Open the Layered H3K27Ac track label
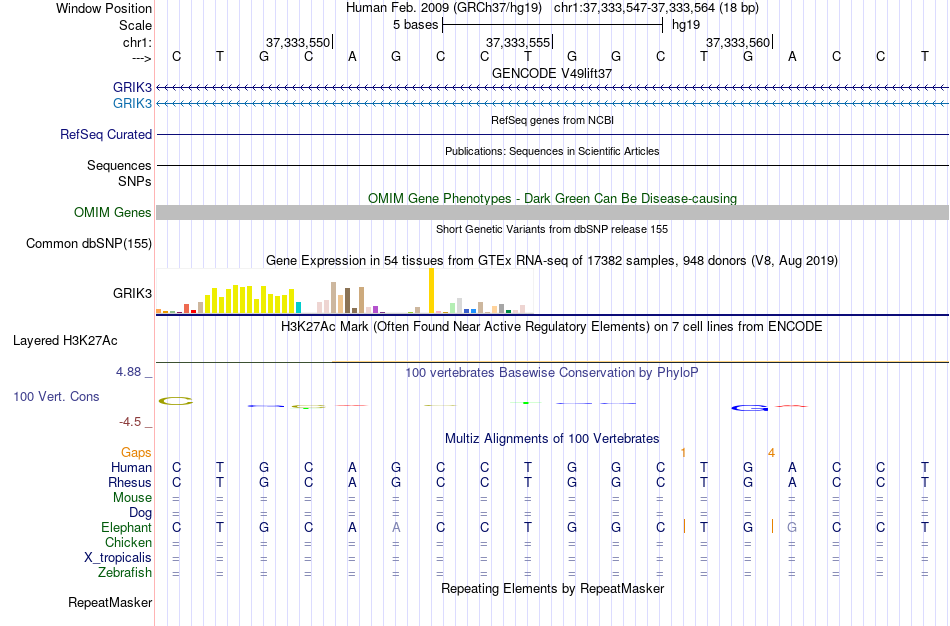 pyautogui.click(x=65, y=341)
